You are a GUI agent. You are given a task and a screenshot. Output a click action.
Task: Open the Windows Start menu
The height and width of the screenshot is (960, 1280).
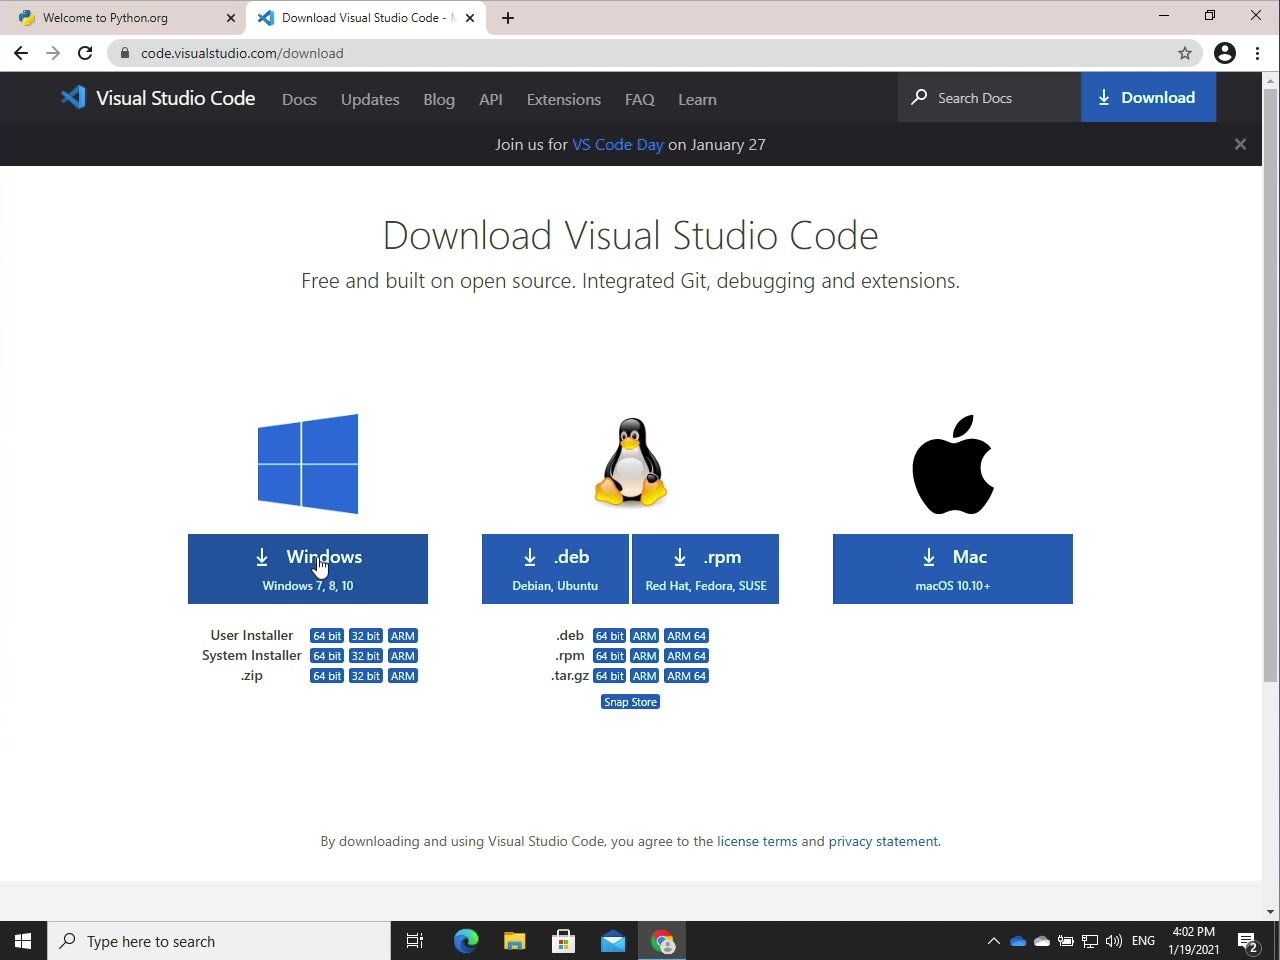(23, 941)
